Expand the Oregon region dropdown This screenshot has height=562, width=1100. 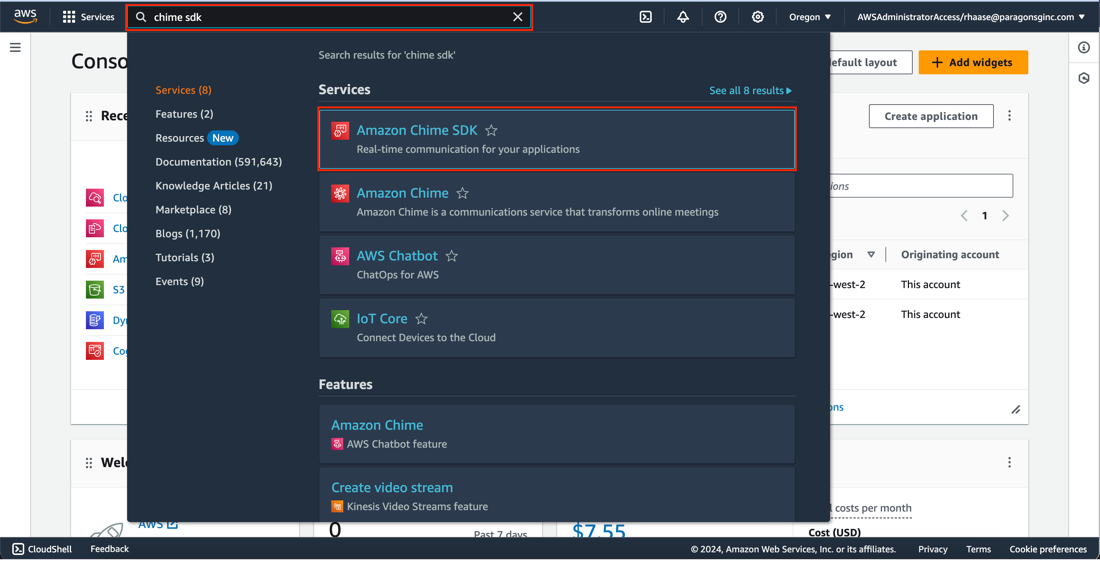click(x=810, y=17)
